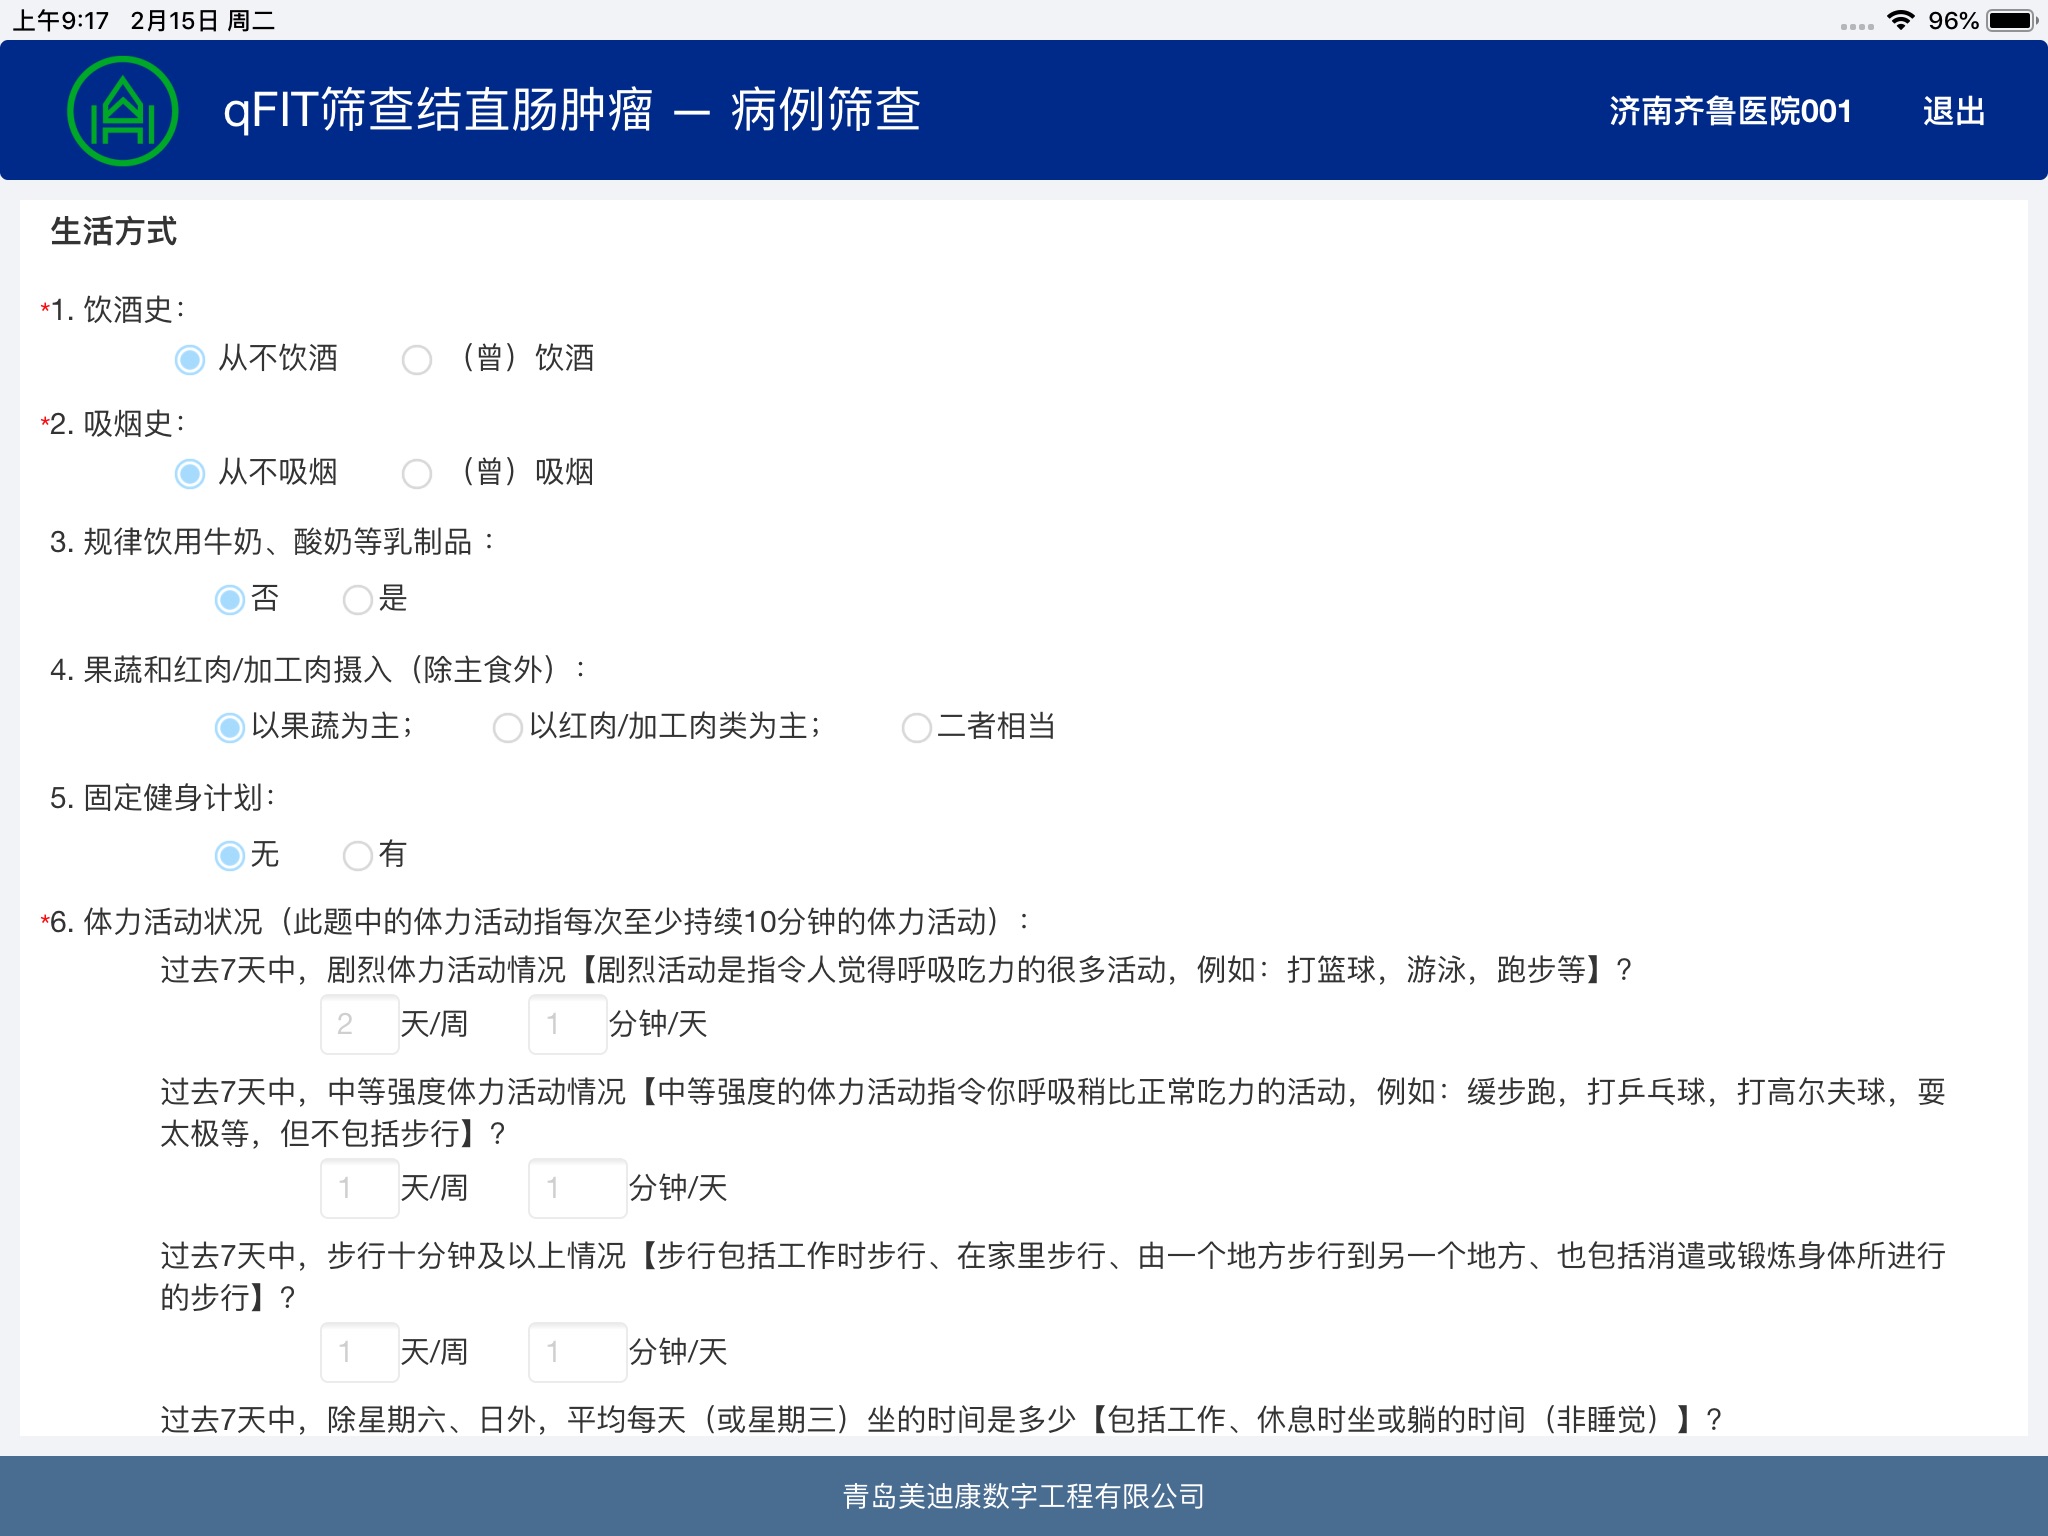Focus walking 天/周 input field
This screenshot has height=1536, width=2048.
[x=360, y=1352]
